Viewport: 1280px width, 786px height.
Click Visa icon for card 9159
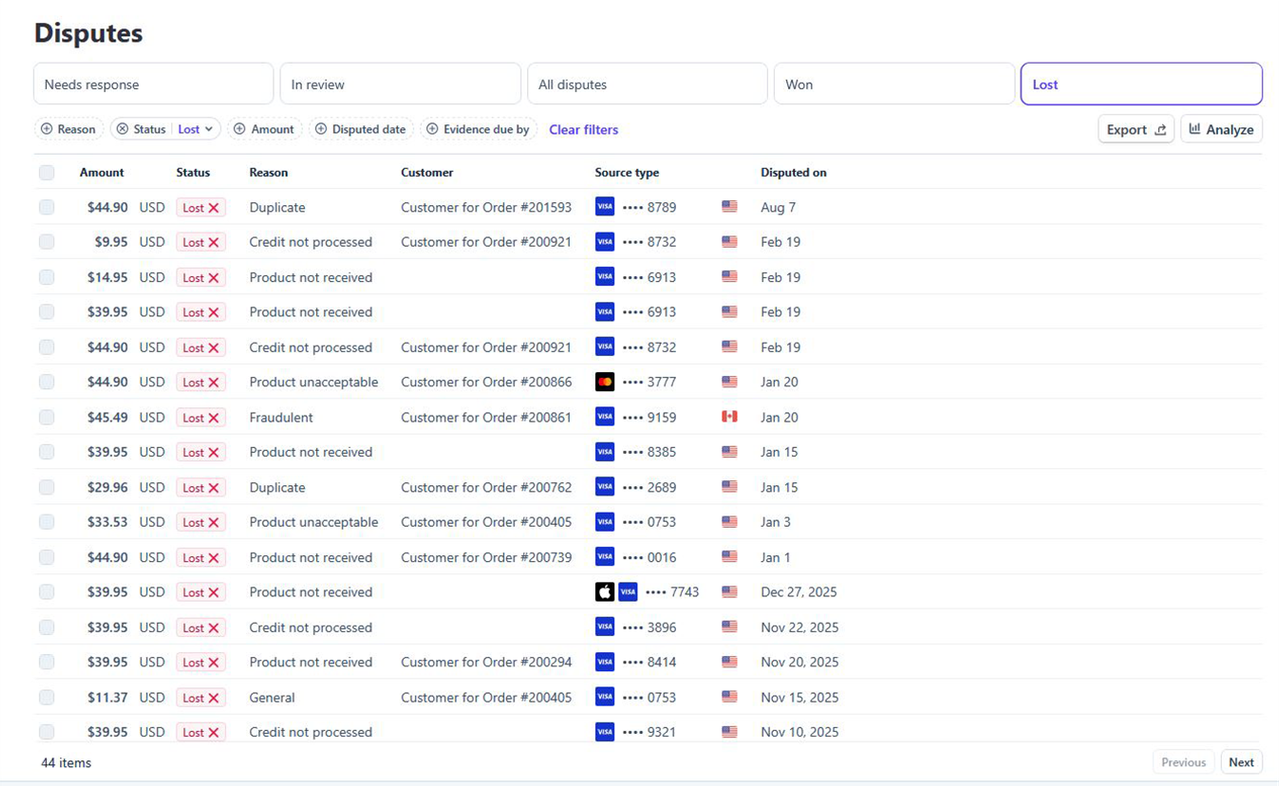(x=605, y=417)
